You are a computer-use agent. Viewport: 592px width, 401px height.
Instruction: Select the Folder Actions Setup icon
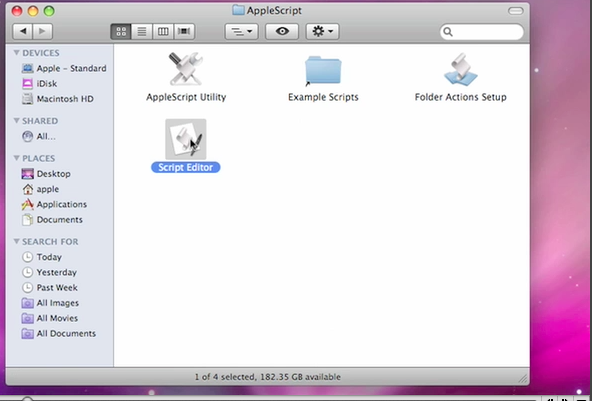460,69
